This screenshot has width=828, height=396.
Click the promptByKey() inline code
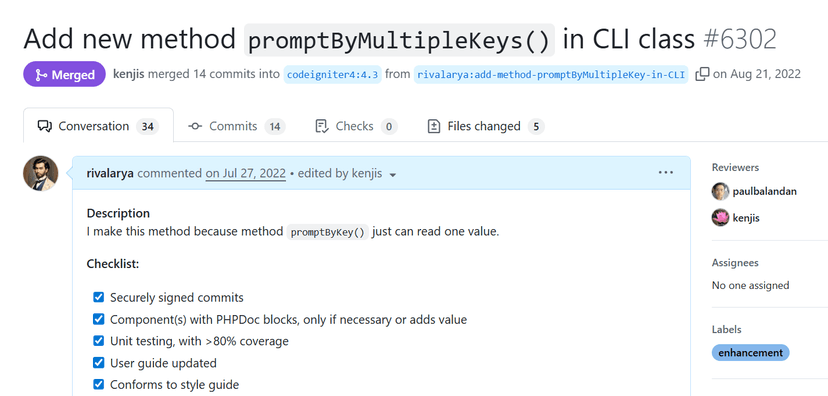[328, 232]
